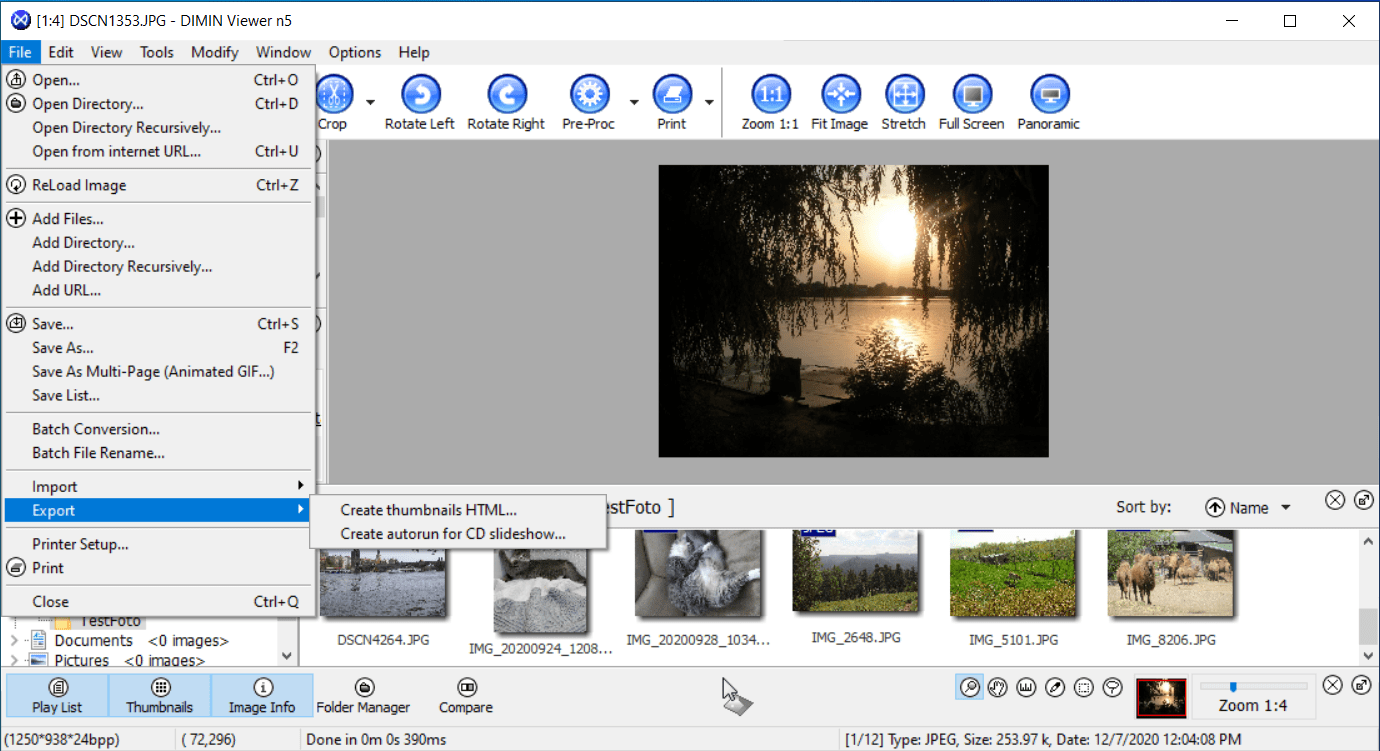Select the rectangular selection tool
1380x751 pixels.
click(x=1084, y=687)
